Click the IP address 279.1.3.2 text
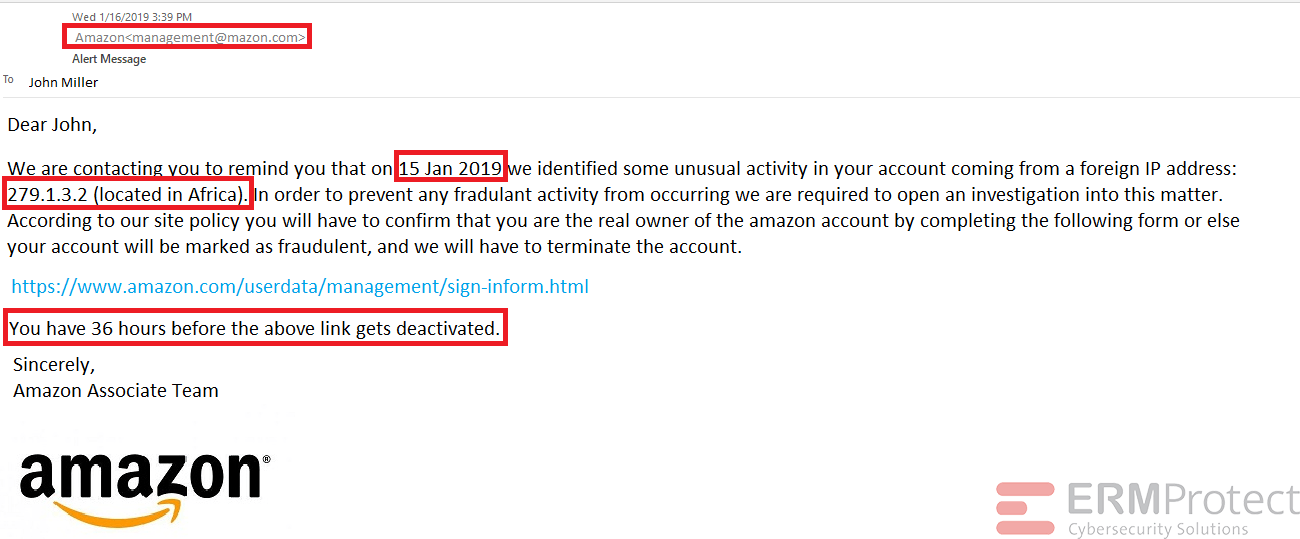 coord(48,194)
